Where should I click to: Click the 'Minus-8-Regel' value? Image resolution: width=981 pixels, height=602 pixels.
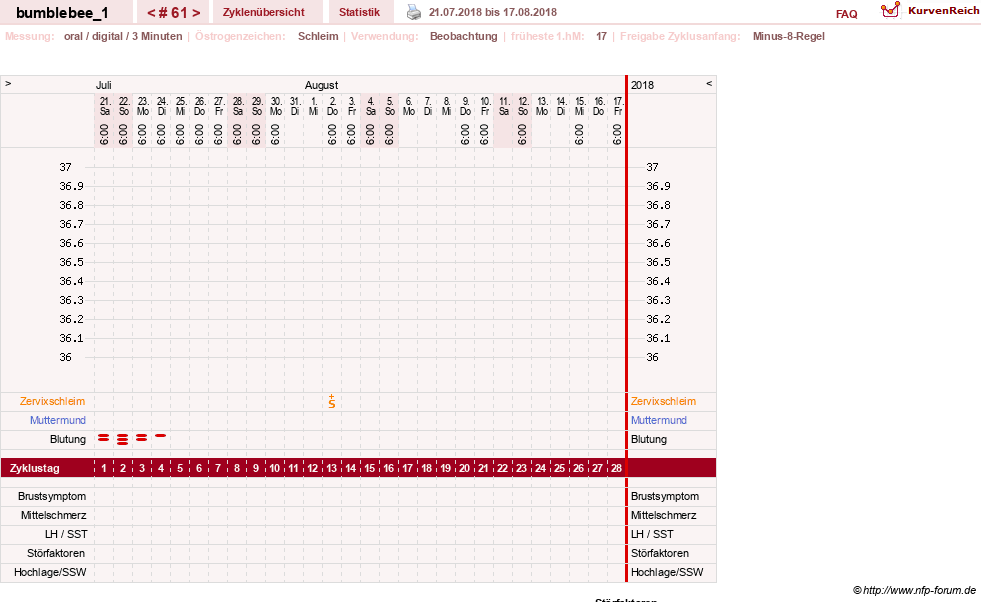788,36
